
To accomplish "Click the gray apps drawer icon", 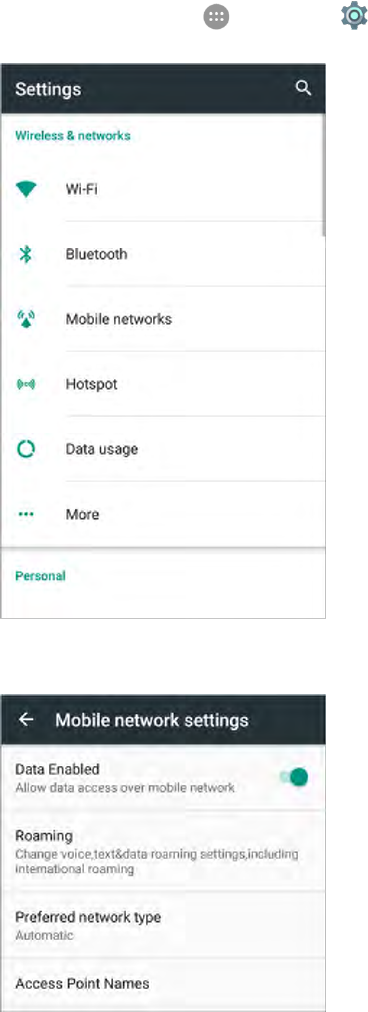I will [216, 17].
